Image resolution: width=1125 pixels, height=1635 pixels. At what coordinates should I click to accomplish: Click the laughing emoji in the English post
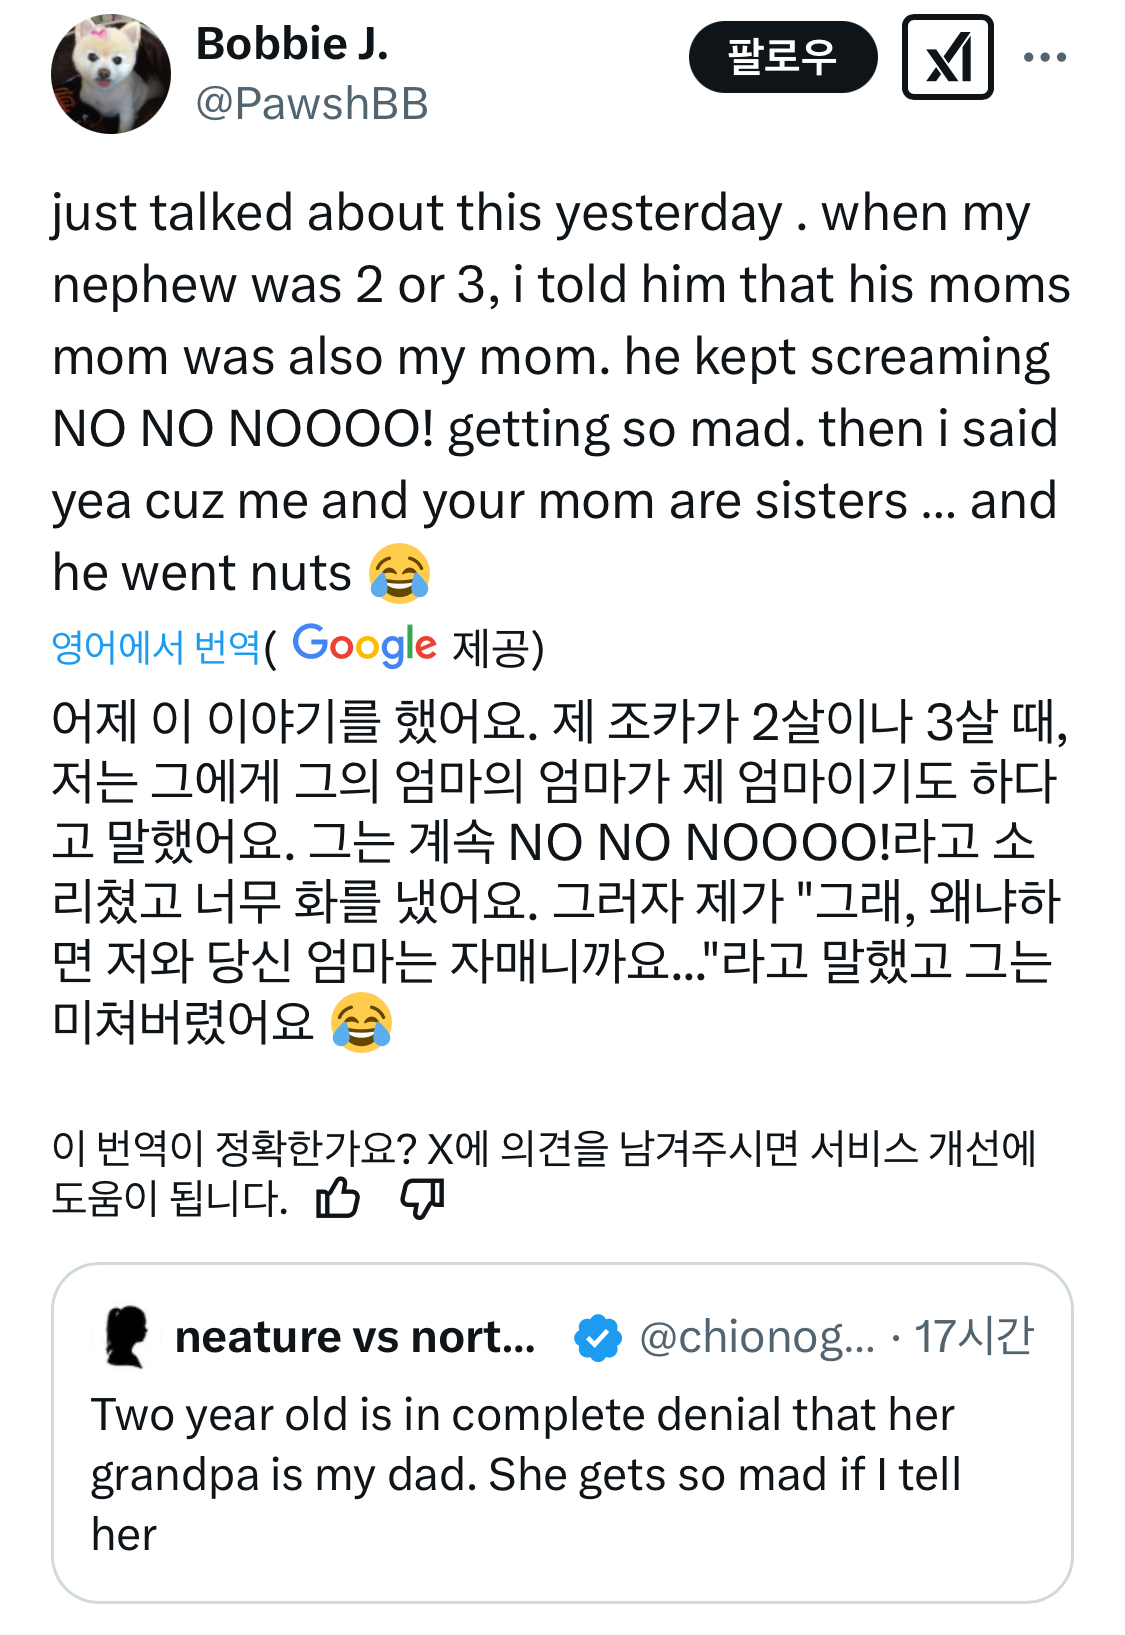[x=399, y=574]
